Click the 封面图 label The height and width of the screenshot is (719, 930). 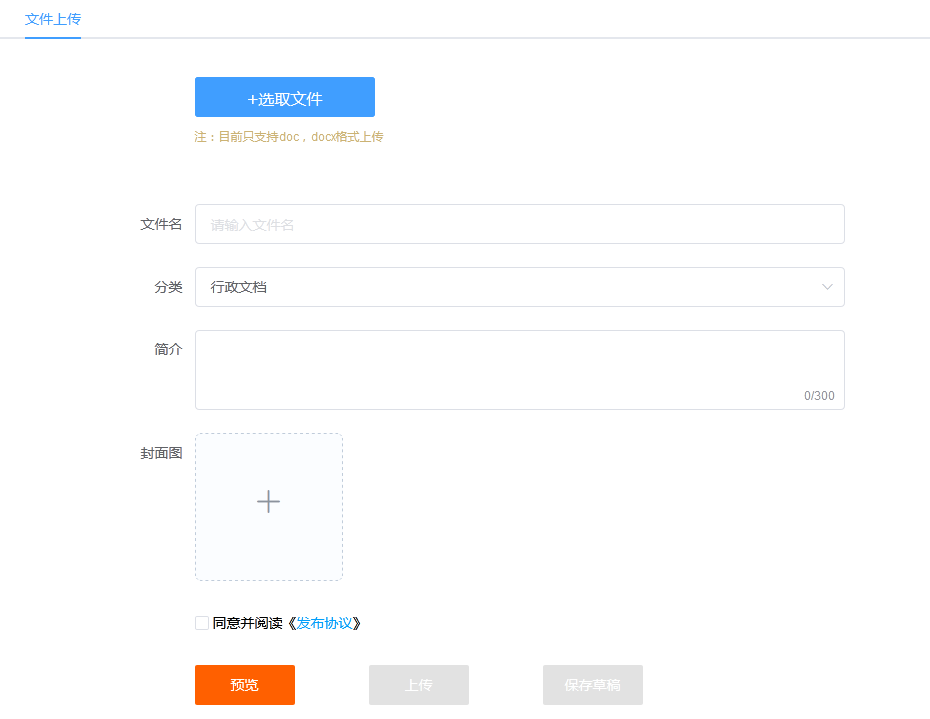point(161,453)
